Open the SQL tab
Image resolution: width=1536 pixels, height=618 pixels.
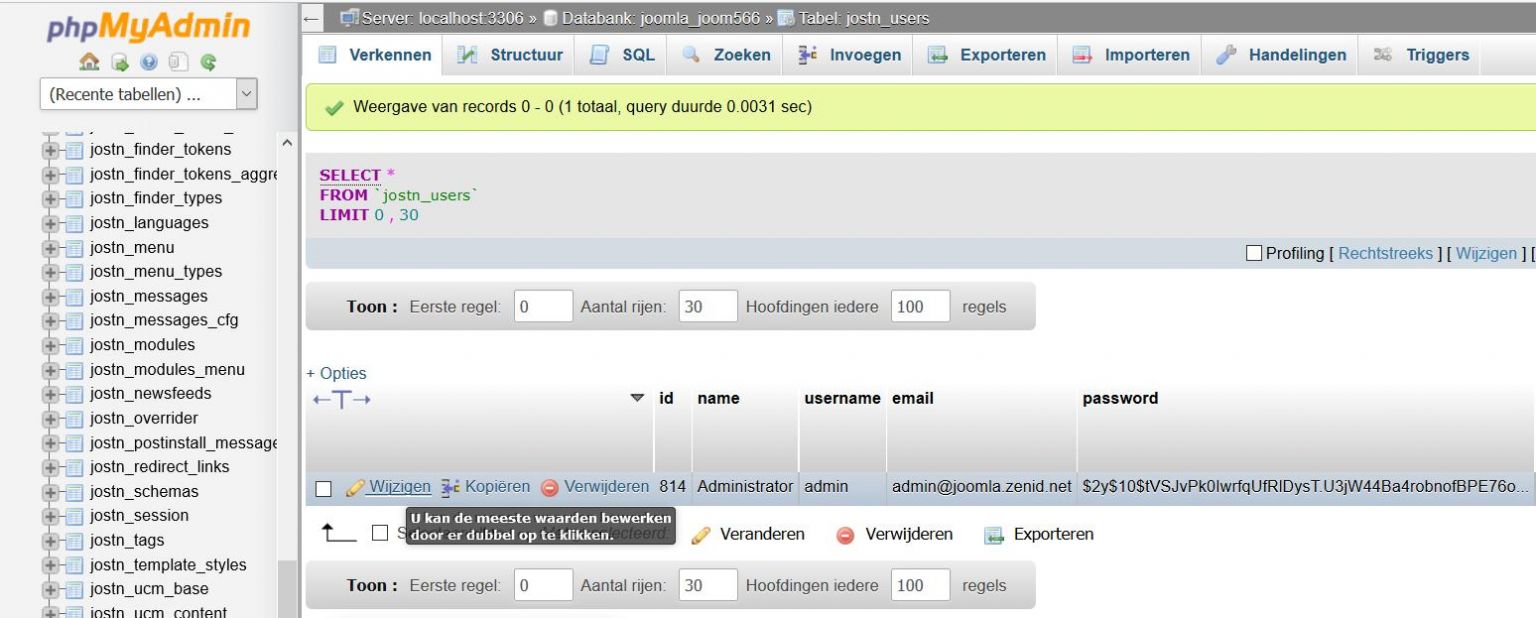pyautogui.click(x=622, y=55)
